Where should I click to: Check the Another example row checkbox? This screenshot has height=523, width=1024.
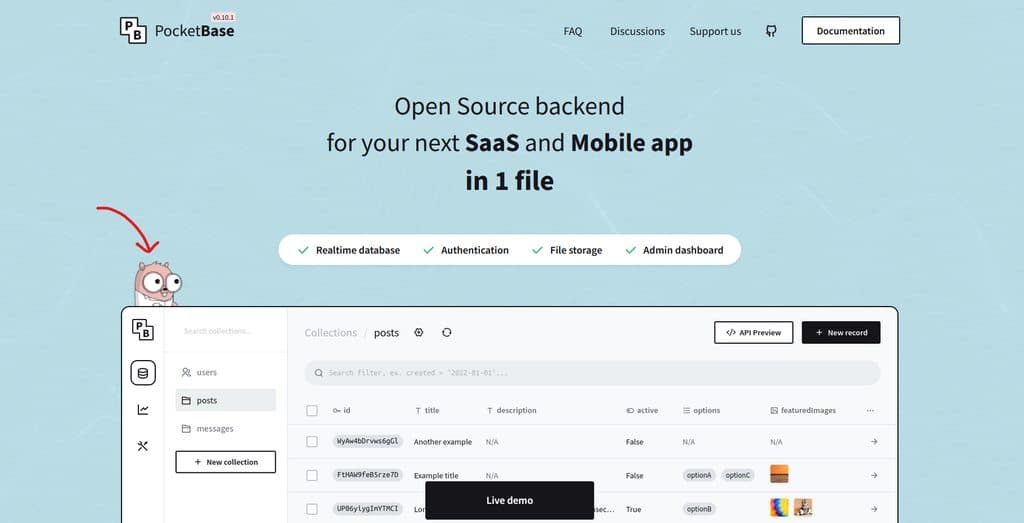(x=312, y=441)
